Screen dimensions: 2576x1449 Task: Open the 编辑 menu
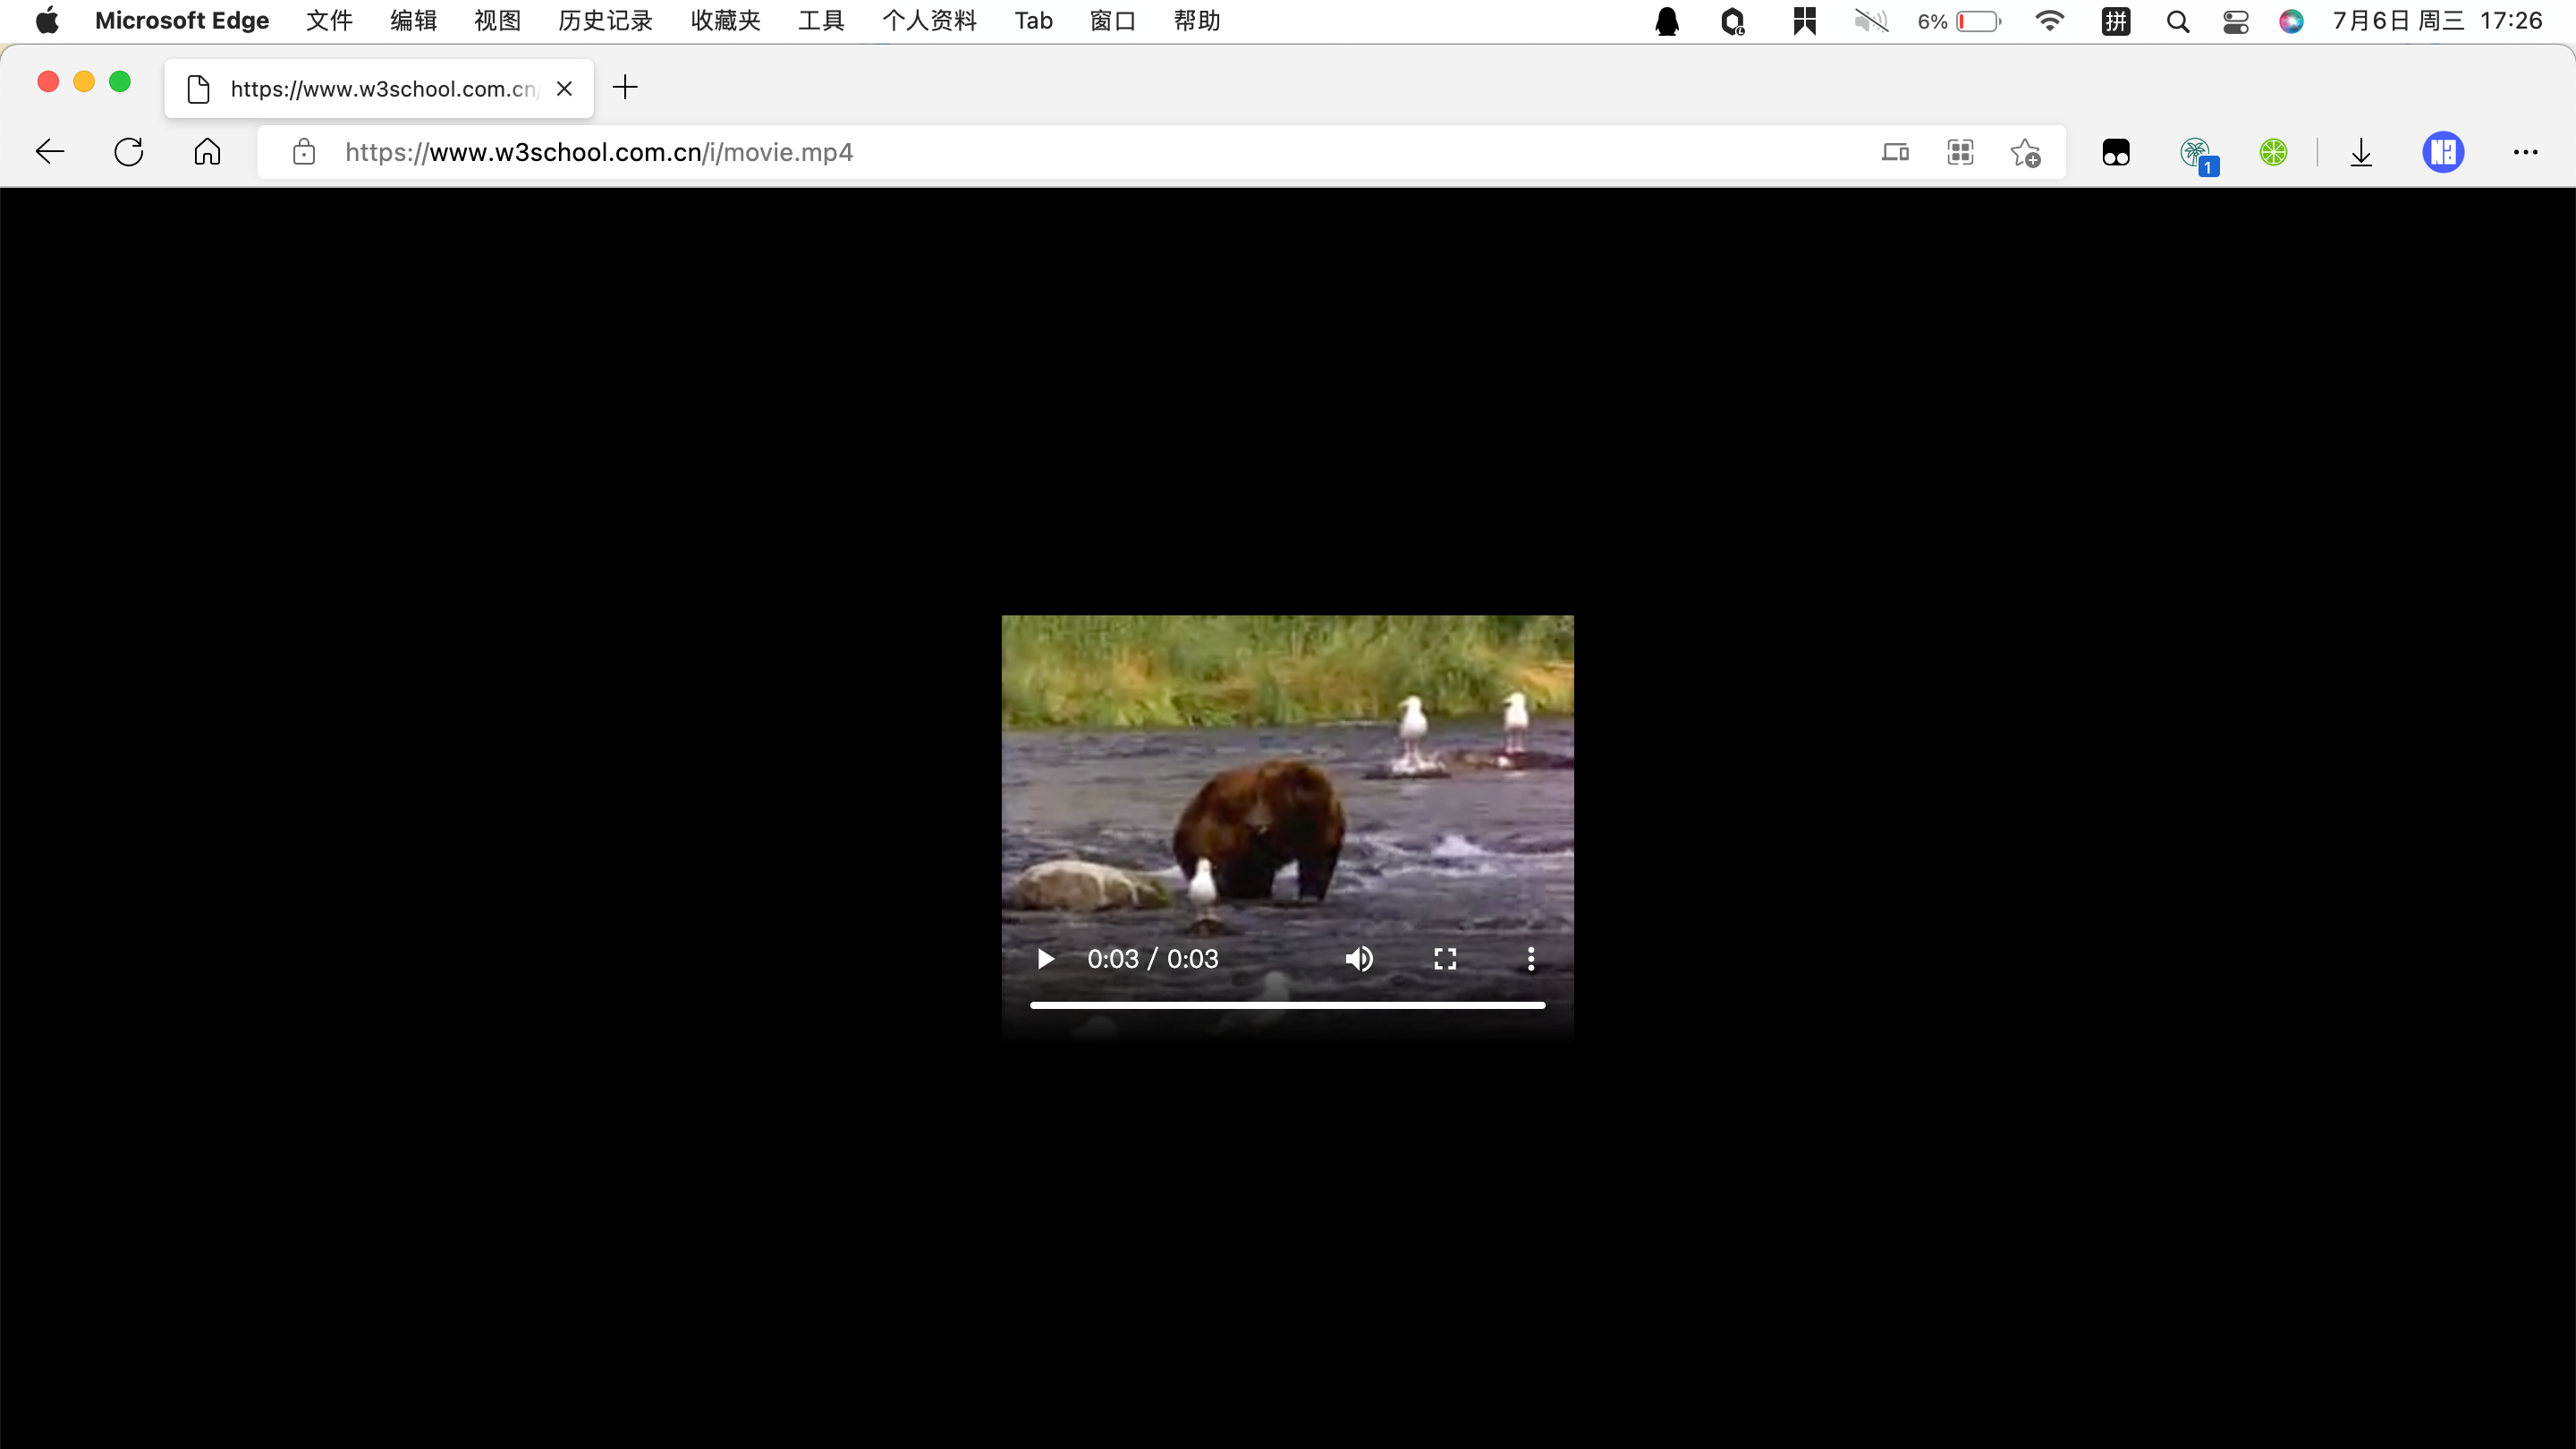[413, 21]
